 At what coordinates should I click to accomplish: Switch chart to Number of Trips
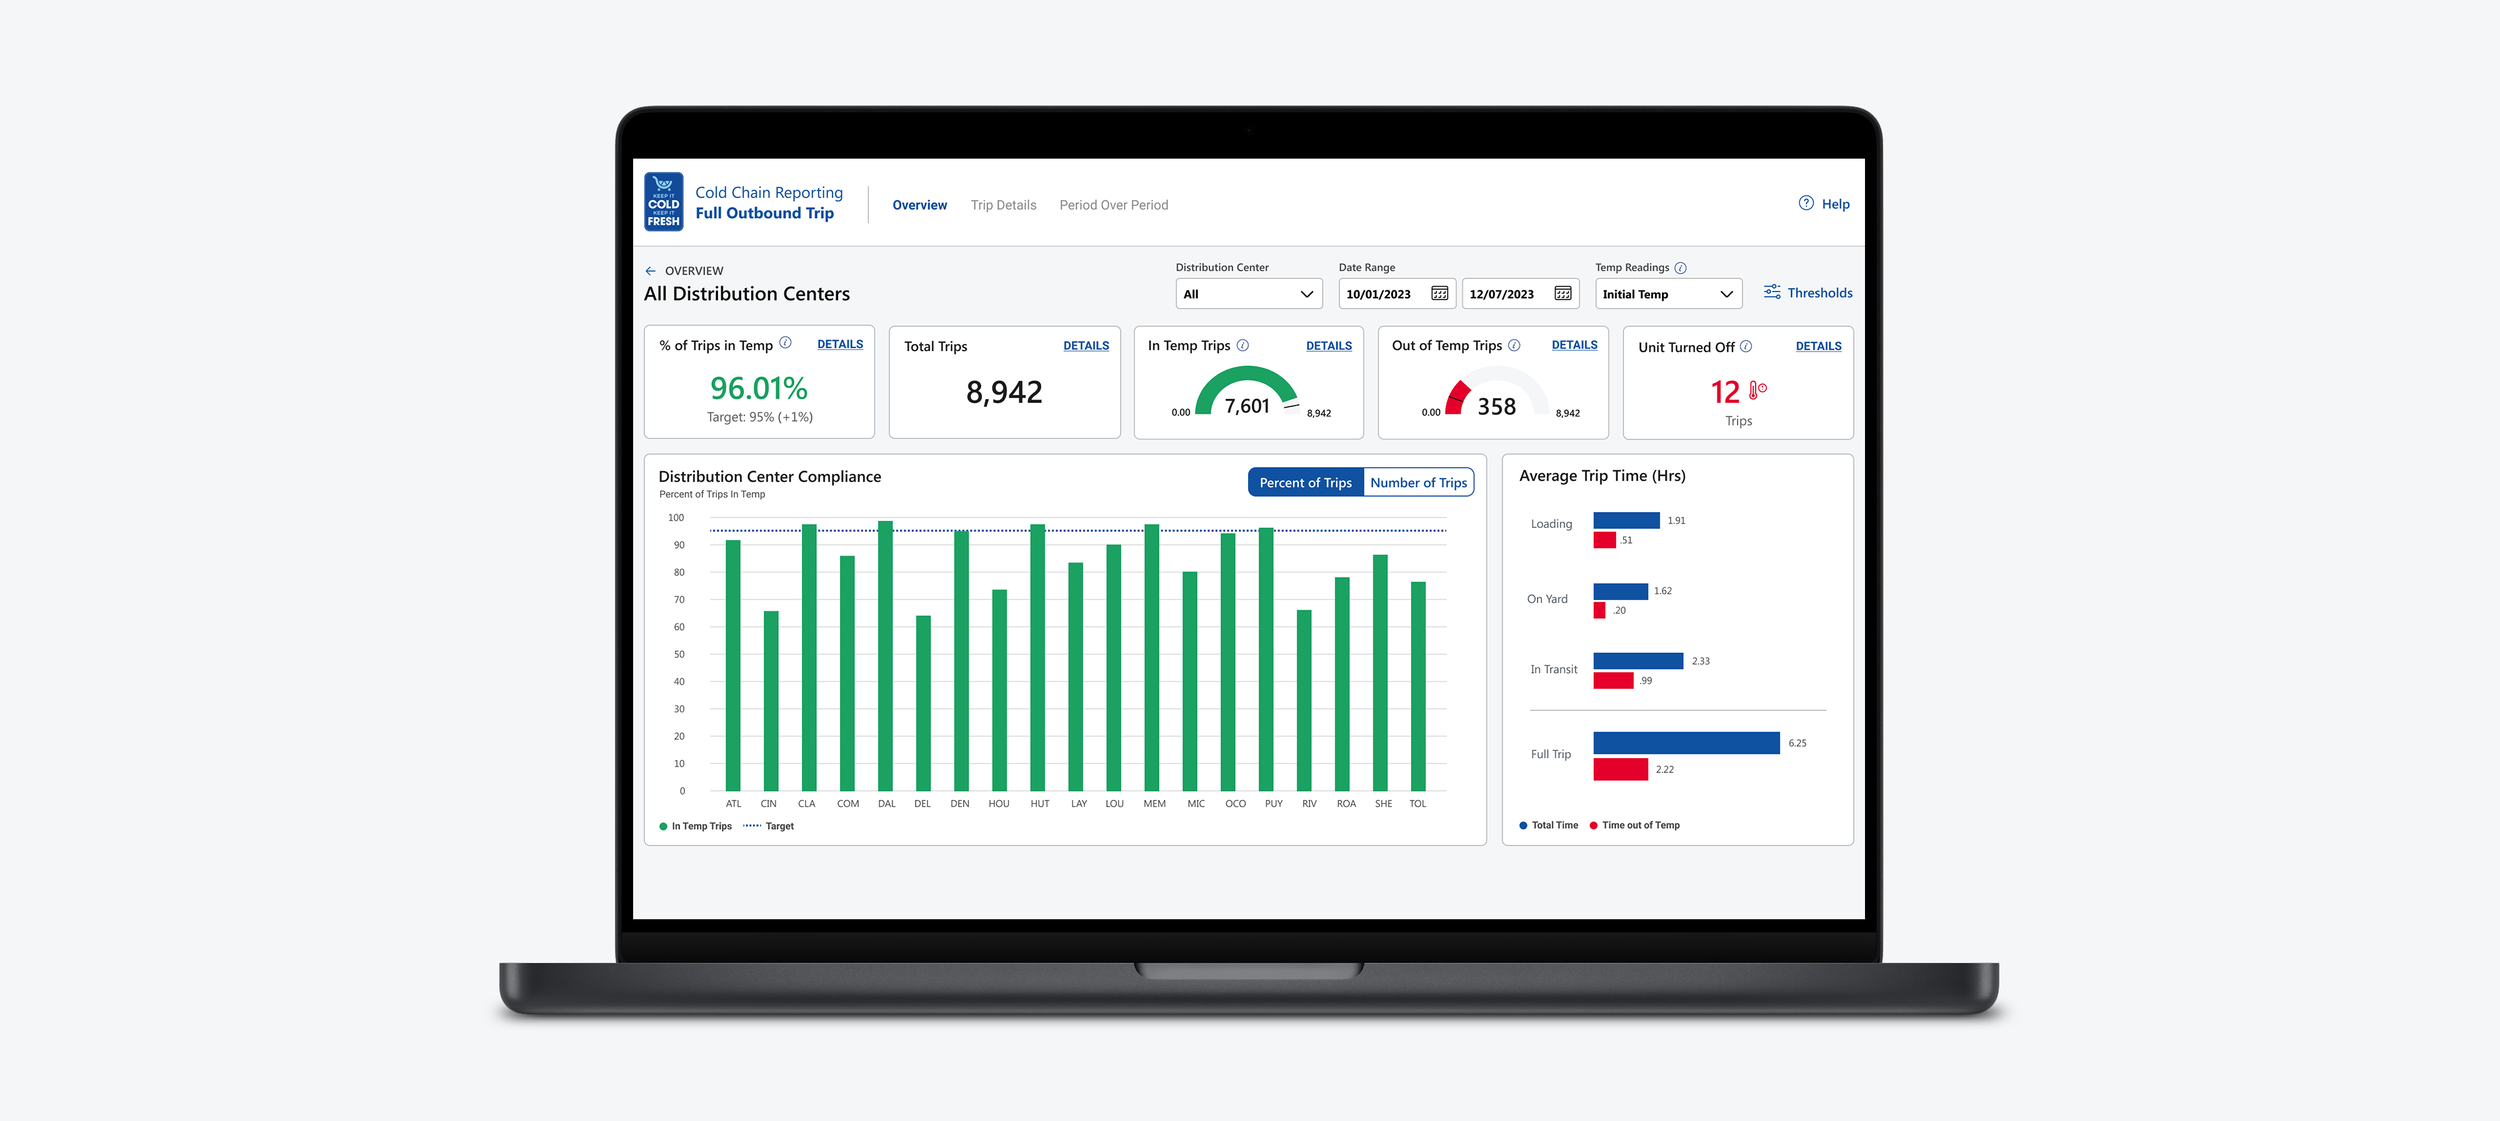[x=1418, y=482]
